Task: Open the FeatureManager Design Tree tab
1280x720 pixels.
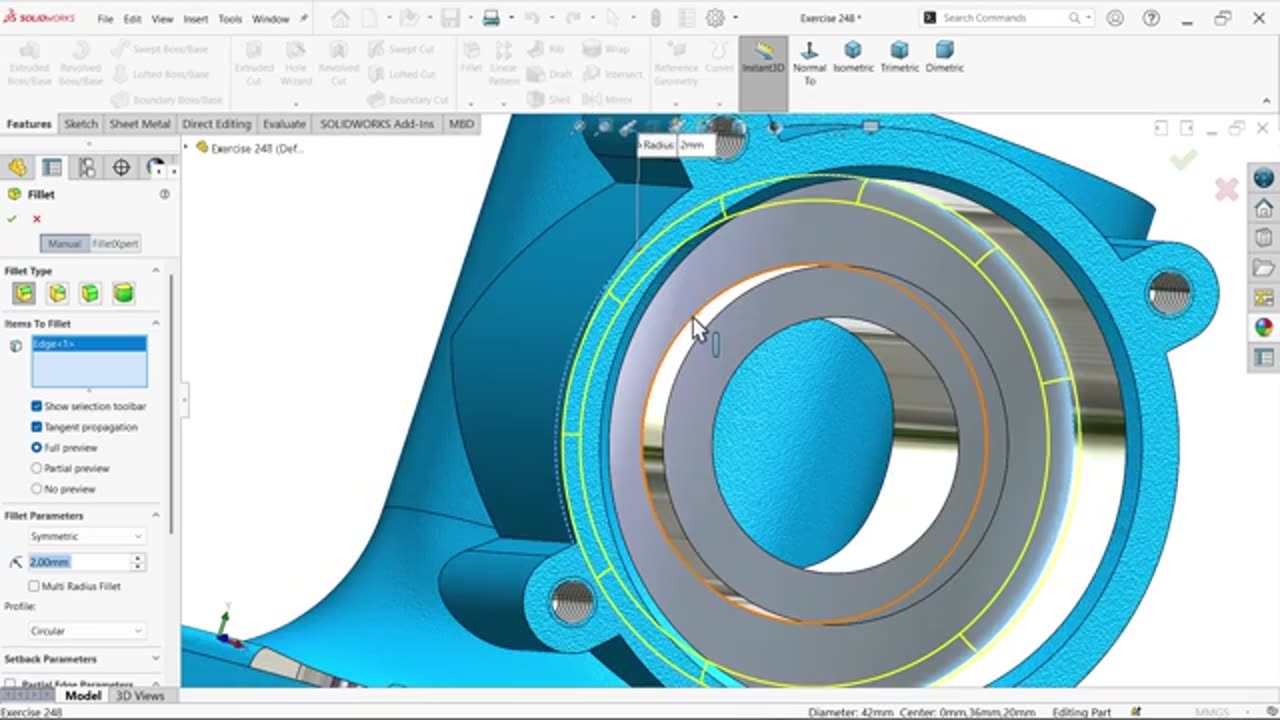Action: pyautogui.click(x=18, y=167)
